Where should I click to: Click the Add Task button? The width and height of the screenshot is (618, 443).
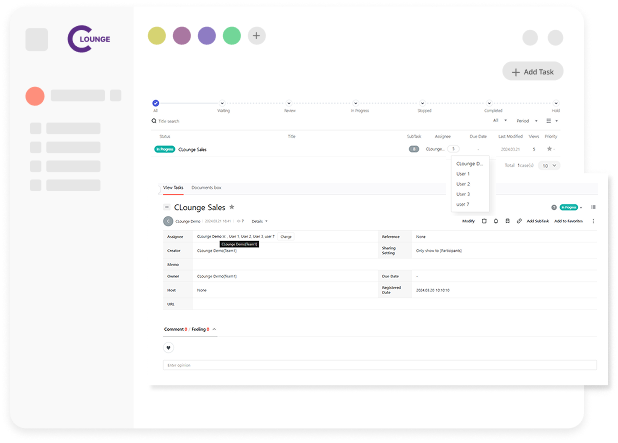point(532,71)
